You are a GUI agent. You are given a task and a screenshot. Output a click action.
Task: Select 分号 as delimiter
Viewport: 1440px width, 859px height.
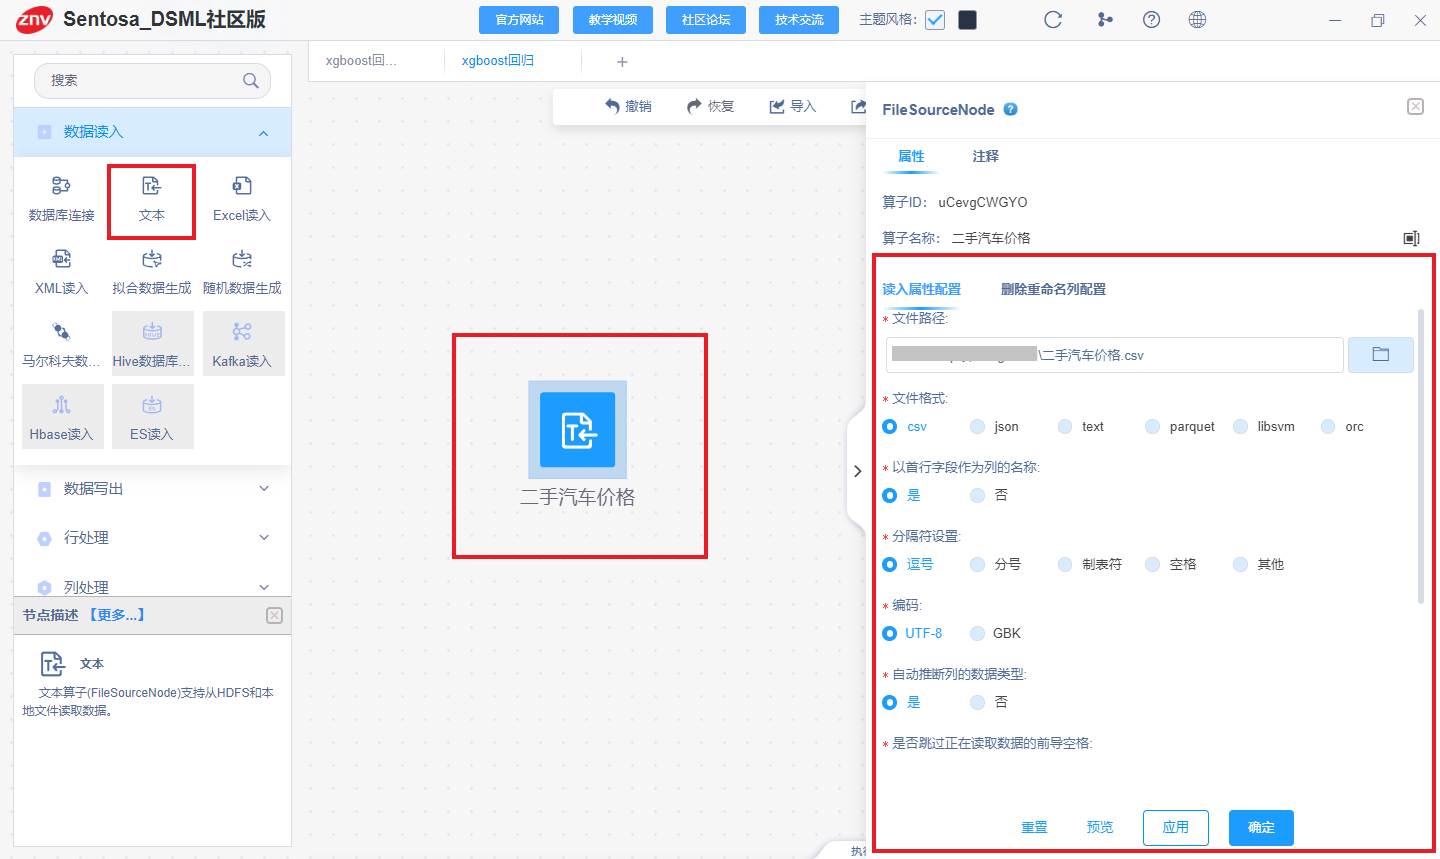[978, 565]
